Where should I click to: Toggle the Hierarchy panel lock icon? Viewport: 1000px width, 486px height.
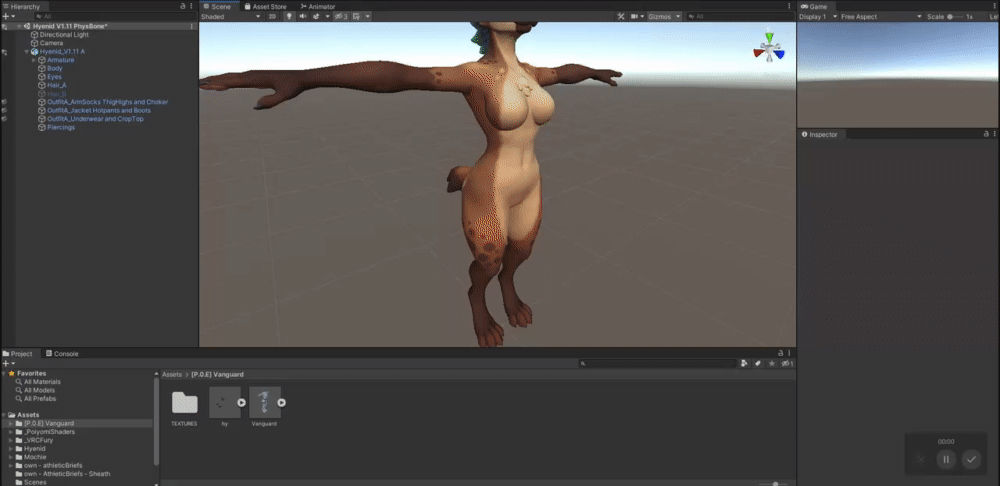[x=183, y=6]
